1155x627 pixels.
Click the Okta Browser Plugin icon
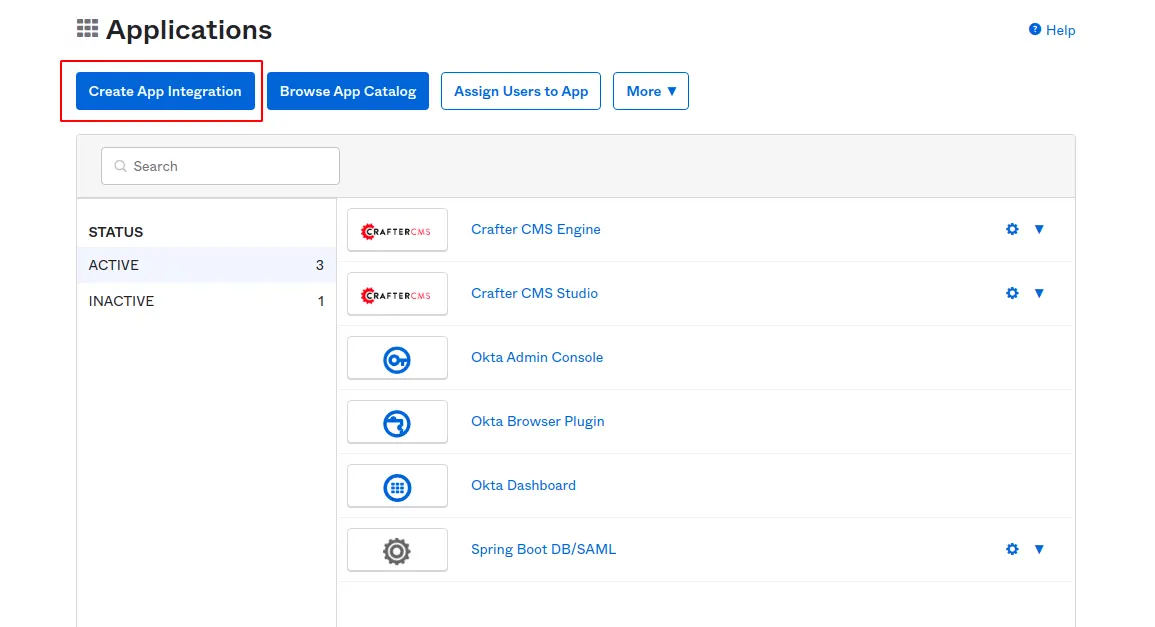click(397, 423)
